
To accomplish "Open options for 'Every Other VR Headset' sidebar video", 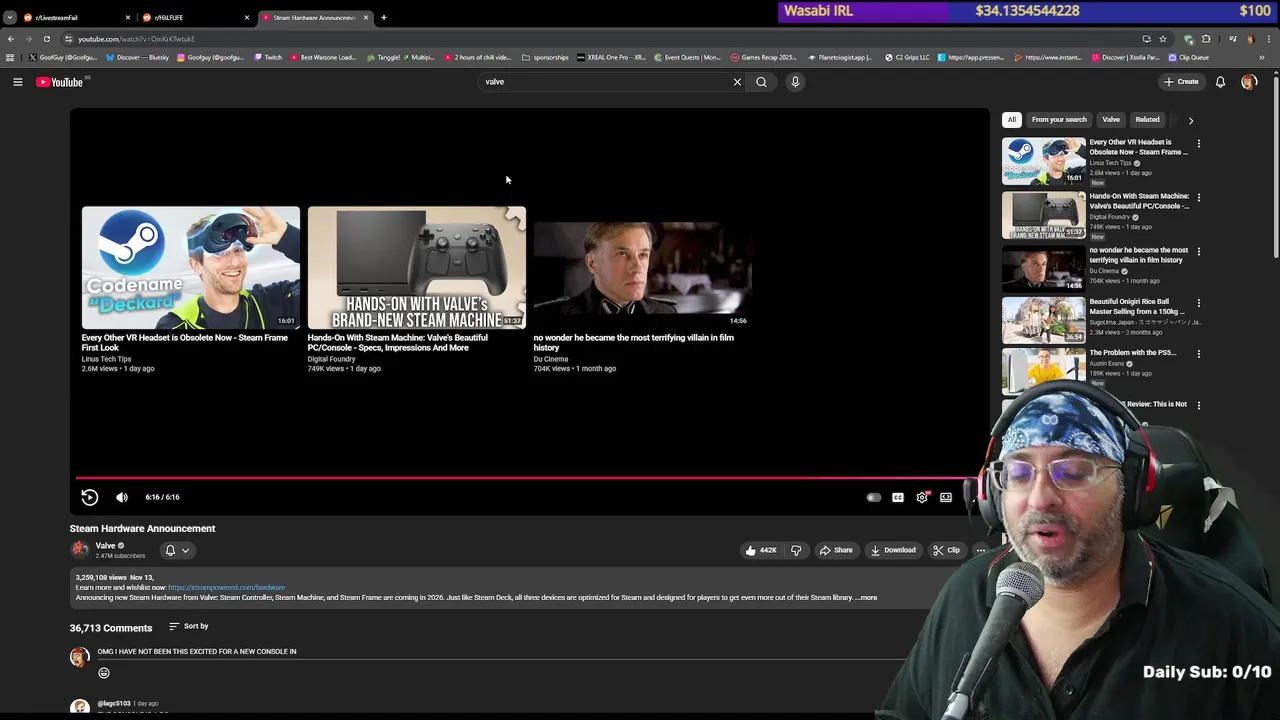I will pyautogui.click(x=1198, y=144).
